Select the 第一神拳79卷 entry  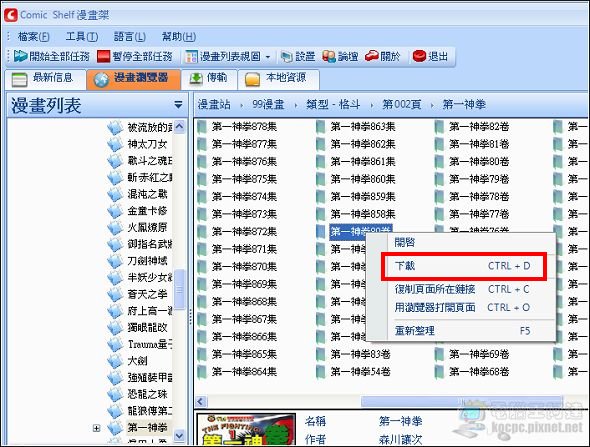point(479,179)
